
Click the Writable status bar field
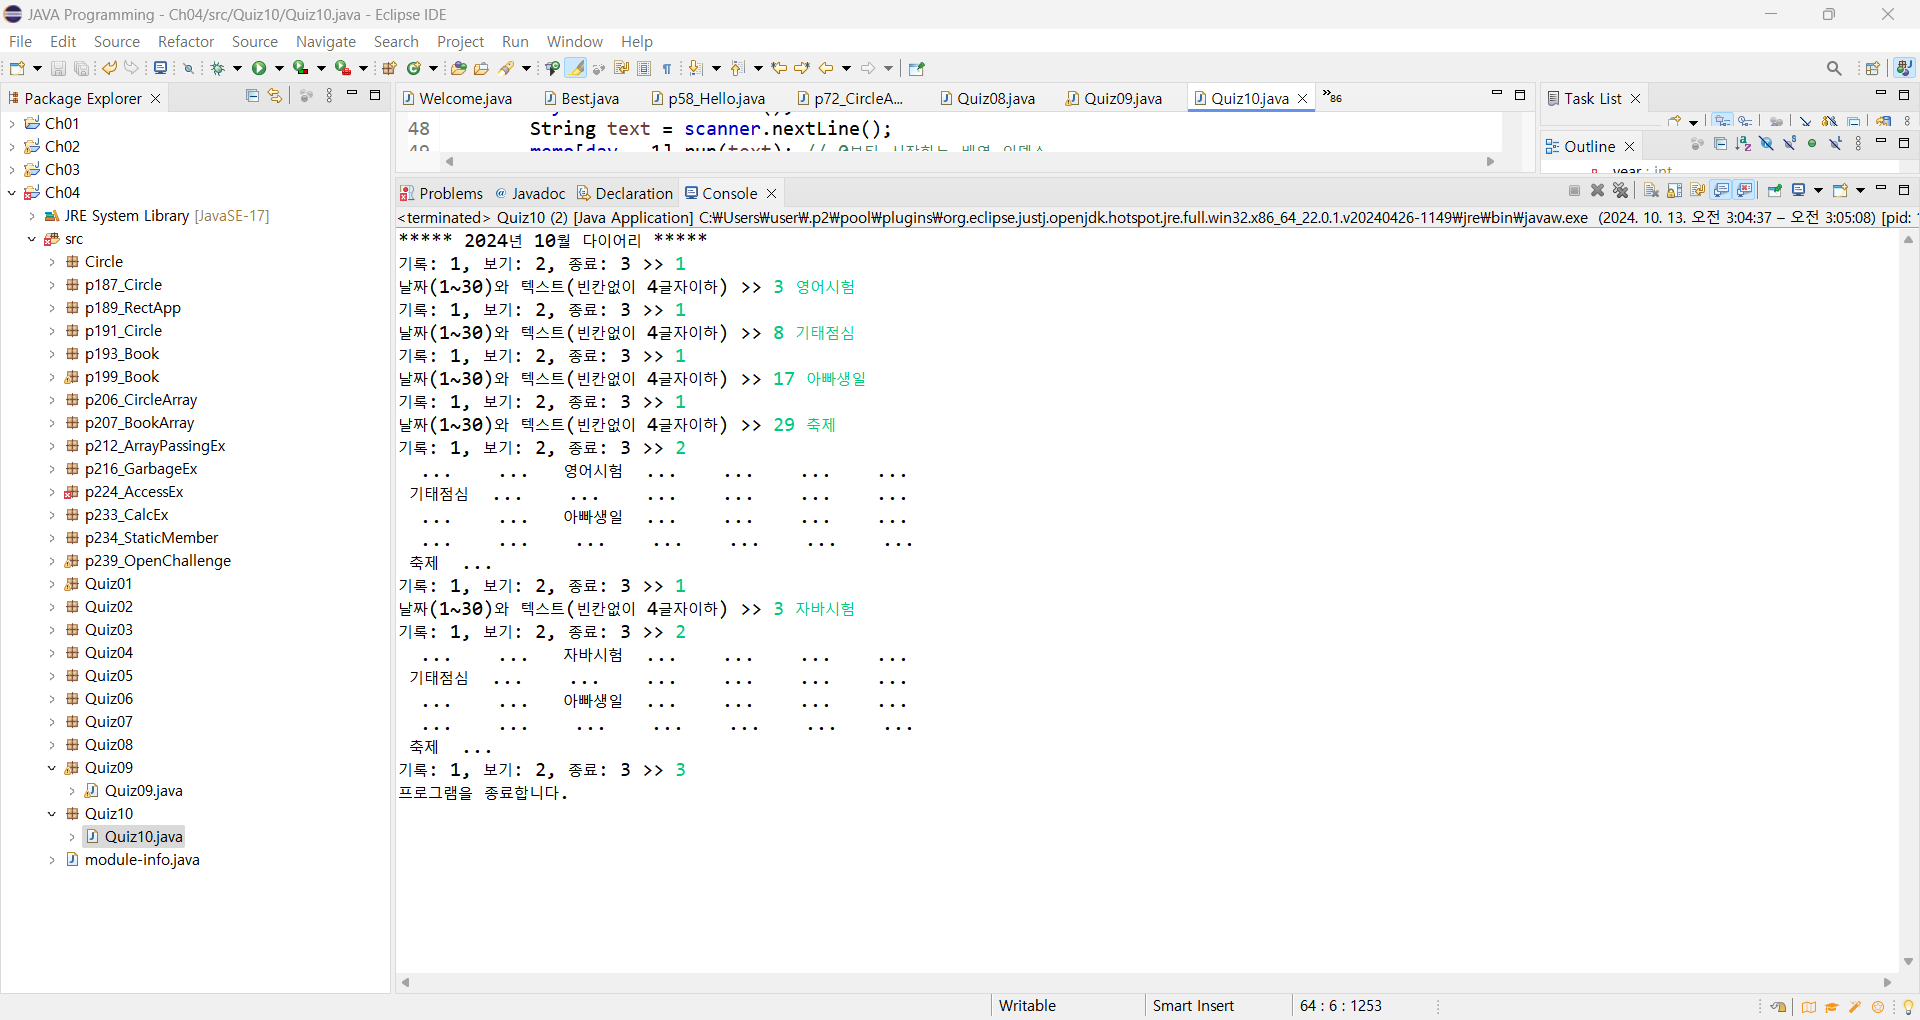[1067, 1006]
